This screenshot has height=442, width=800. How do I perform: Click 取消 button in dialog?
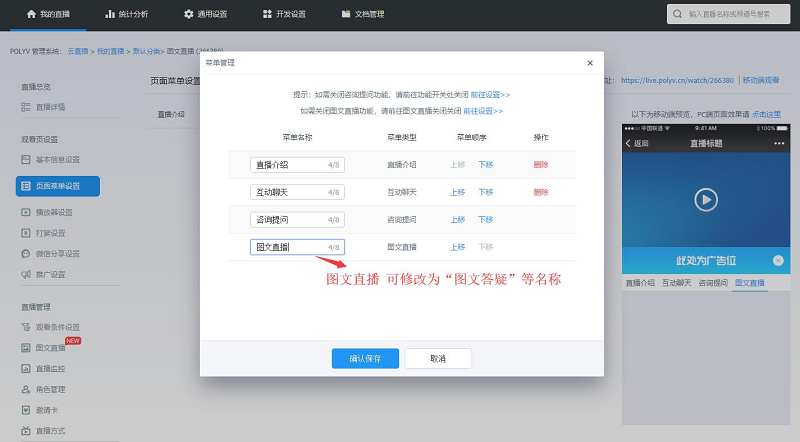click(438, 358)
